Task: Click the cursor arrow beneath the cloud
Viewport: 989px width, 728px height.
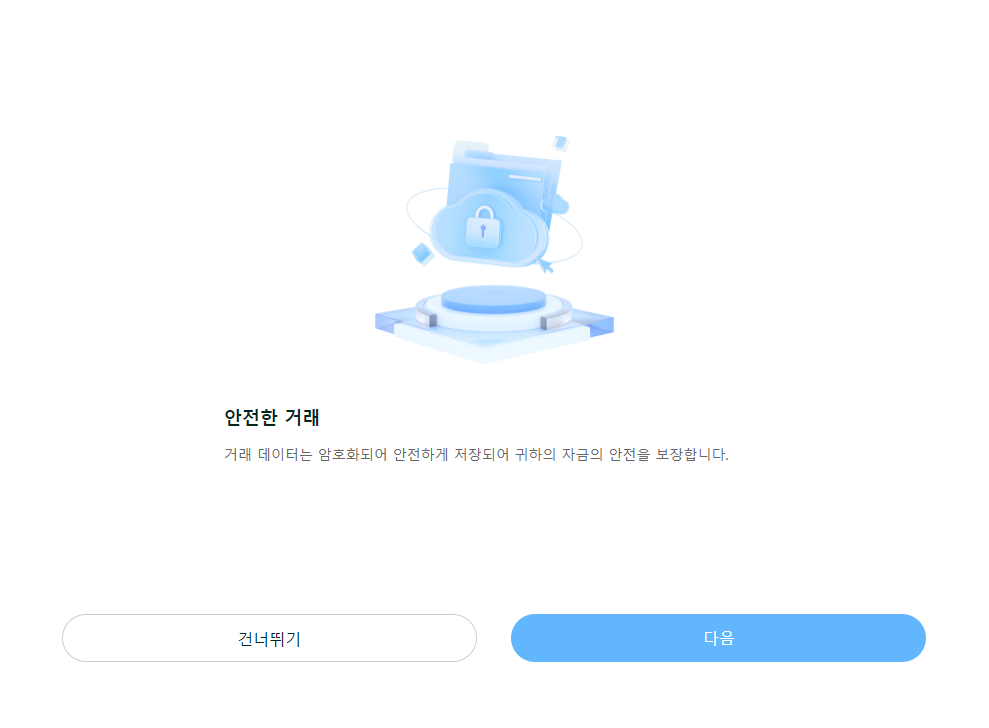Action: 545,264
